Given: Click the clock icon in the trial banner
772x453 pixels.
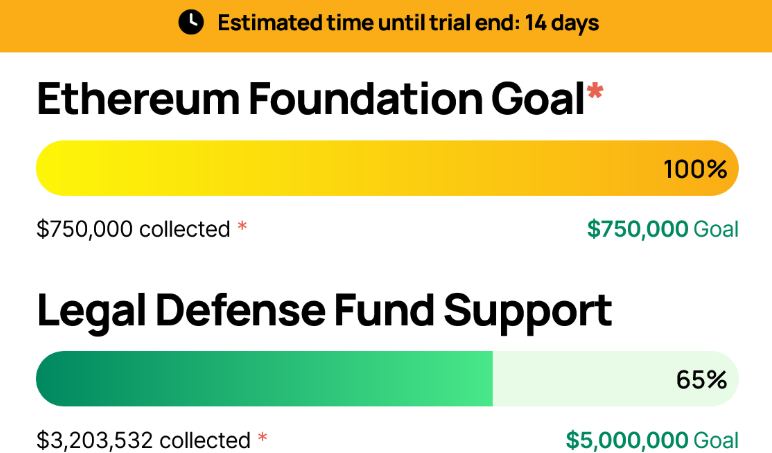Looking at the screenshot, I should click(x=191, y=22).
